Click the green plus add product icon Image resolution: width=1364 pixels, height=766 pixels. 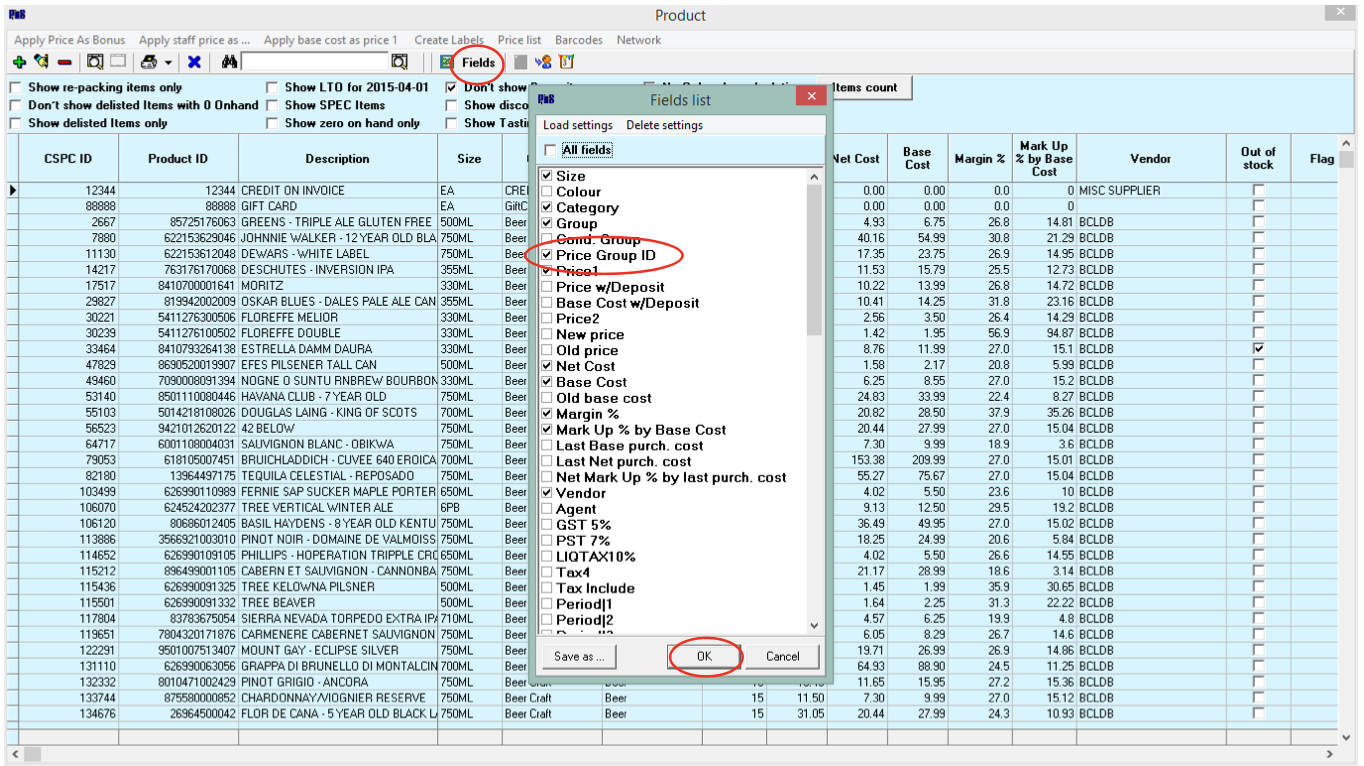click(19, 62)
